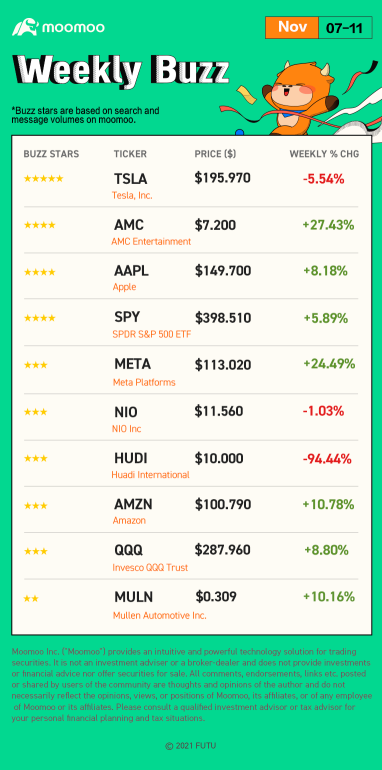Click the two-star rating beside MULN
382x770 pixels.
click(x=31, y=599)
